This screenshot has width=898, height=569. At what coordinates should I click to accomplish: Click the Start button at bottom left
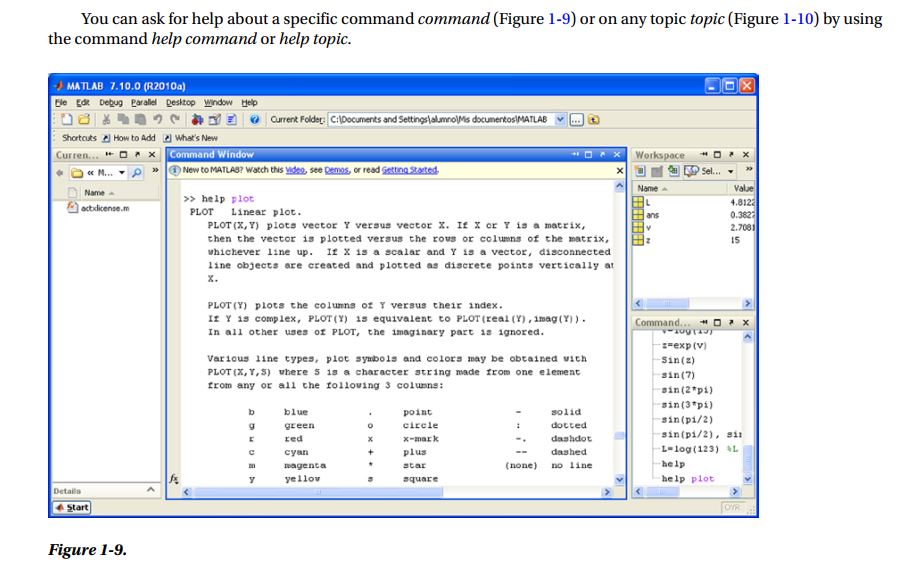[72, 507]
